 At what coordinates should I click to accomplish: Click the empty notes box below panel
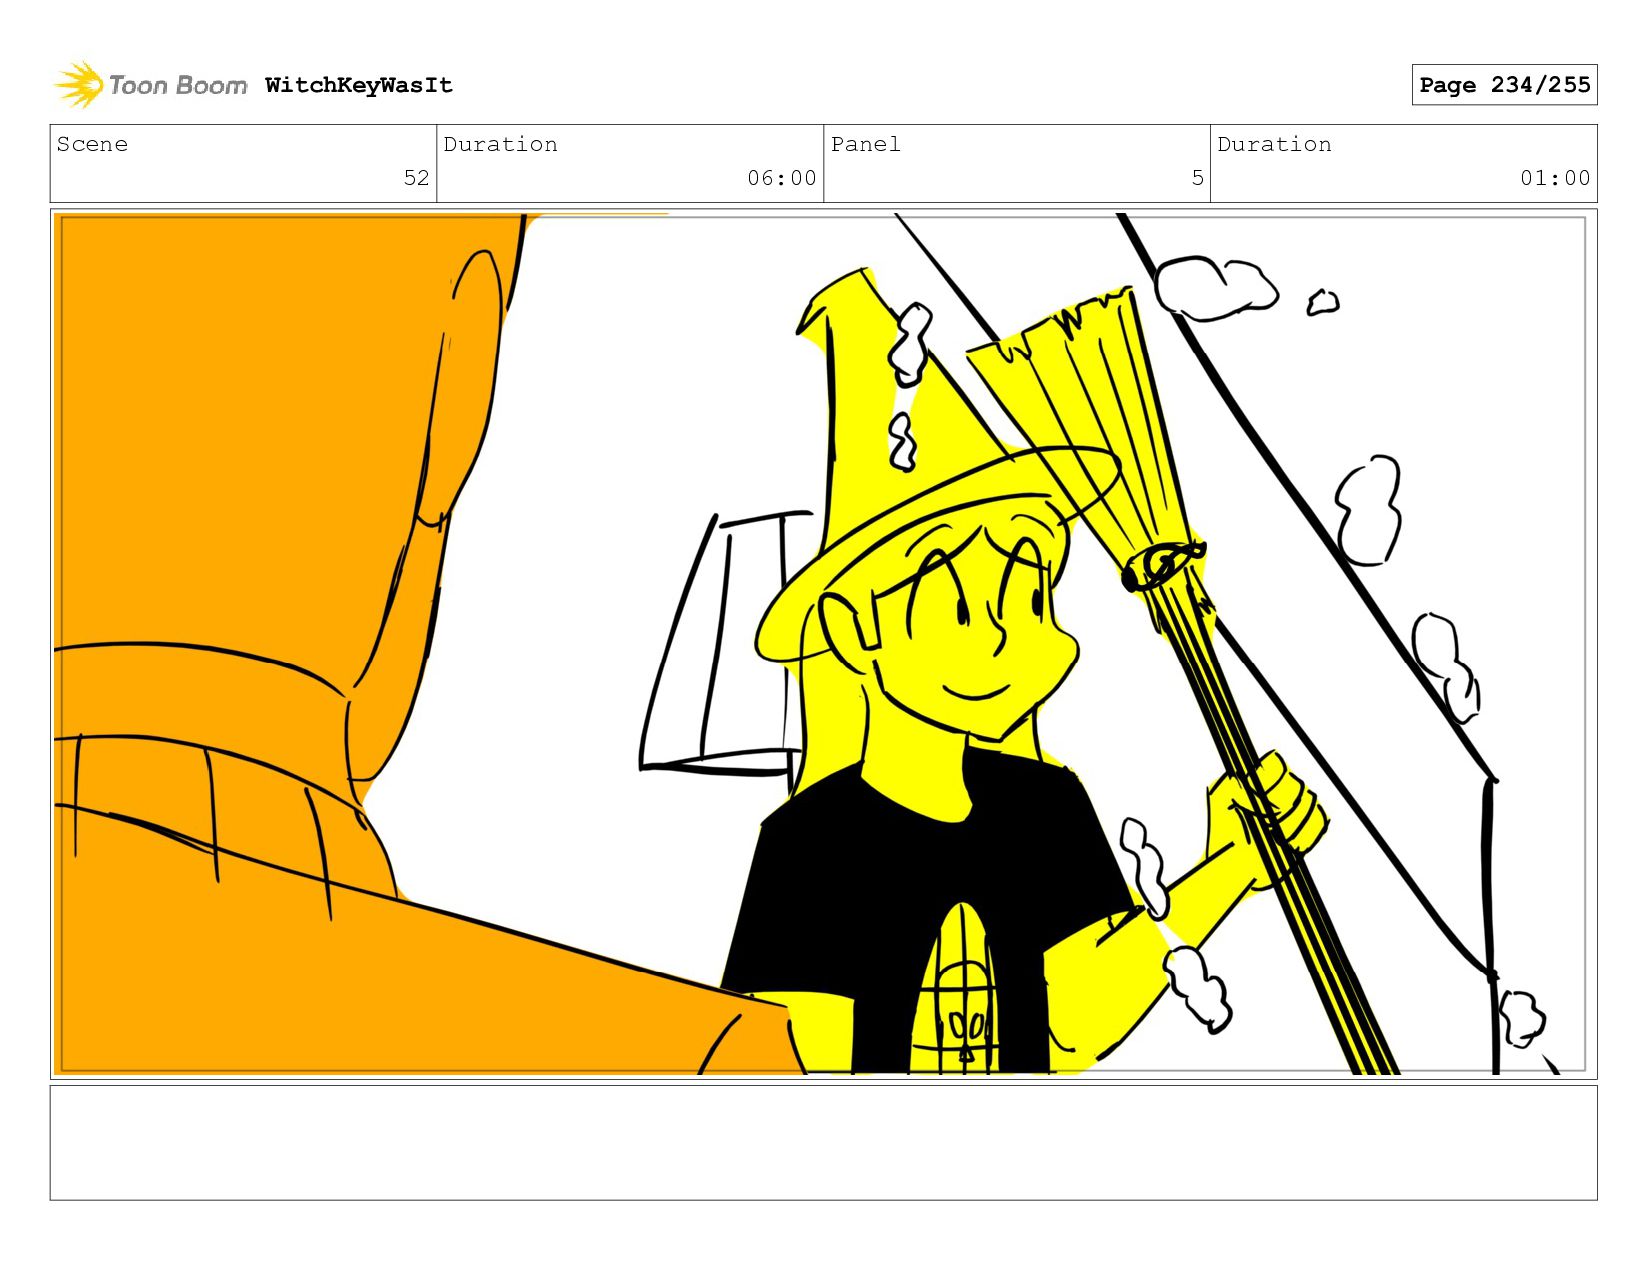pos(823,1143)
